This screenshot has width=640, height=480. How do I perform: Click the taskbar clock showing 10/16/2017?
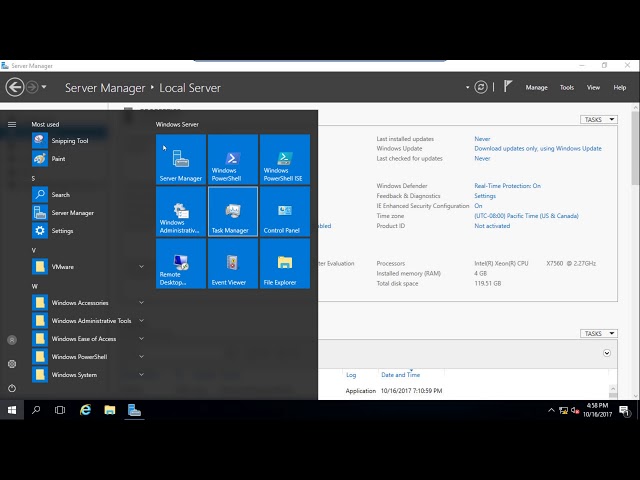pos(598,410)
